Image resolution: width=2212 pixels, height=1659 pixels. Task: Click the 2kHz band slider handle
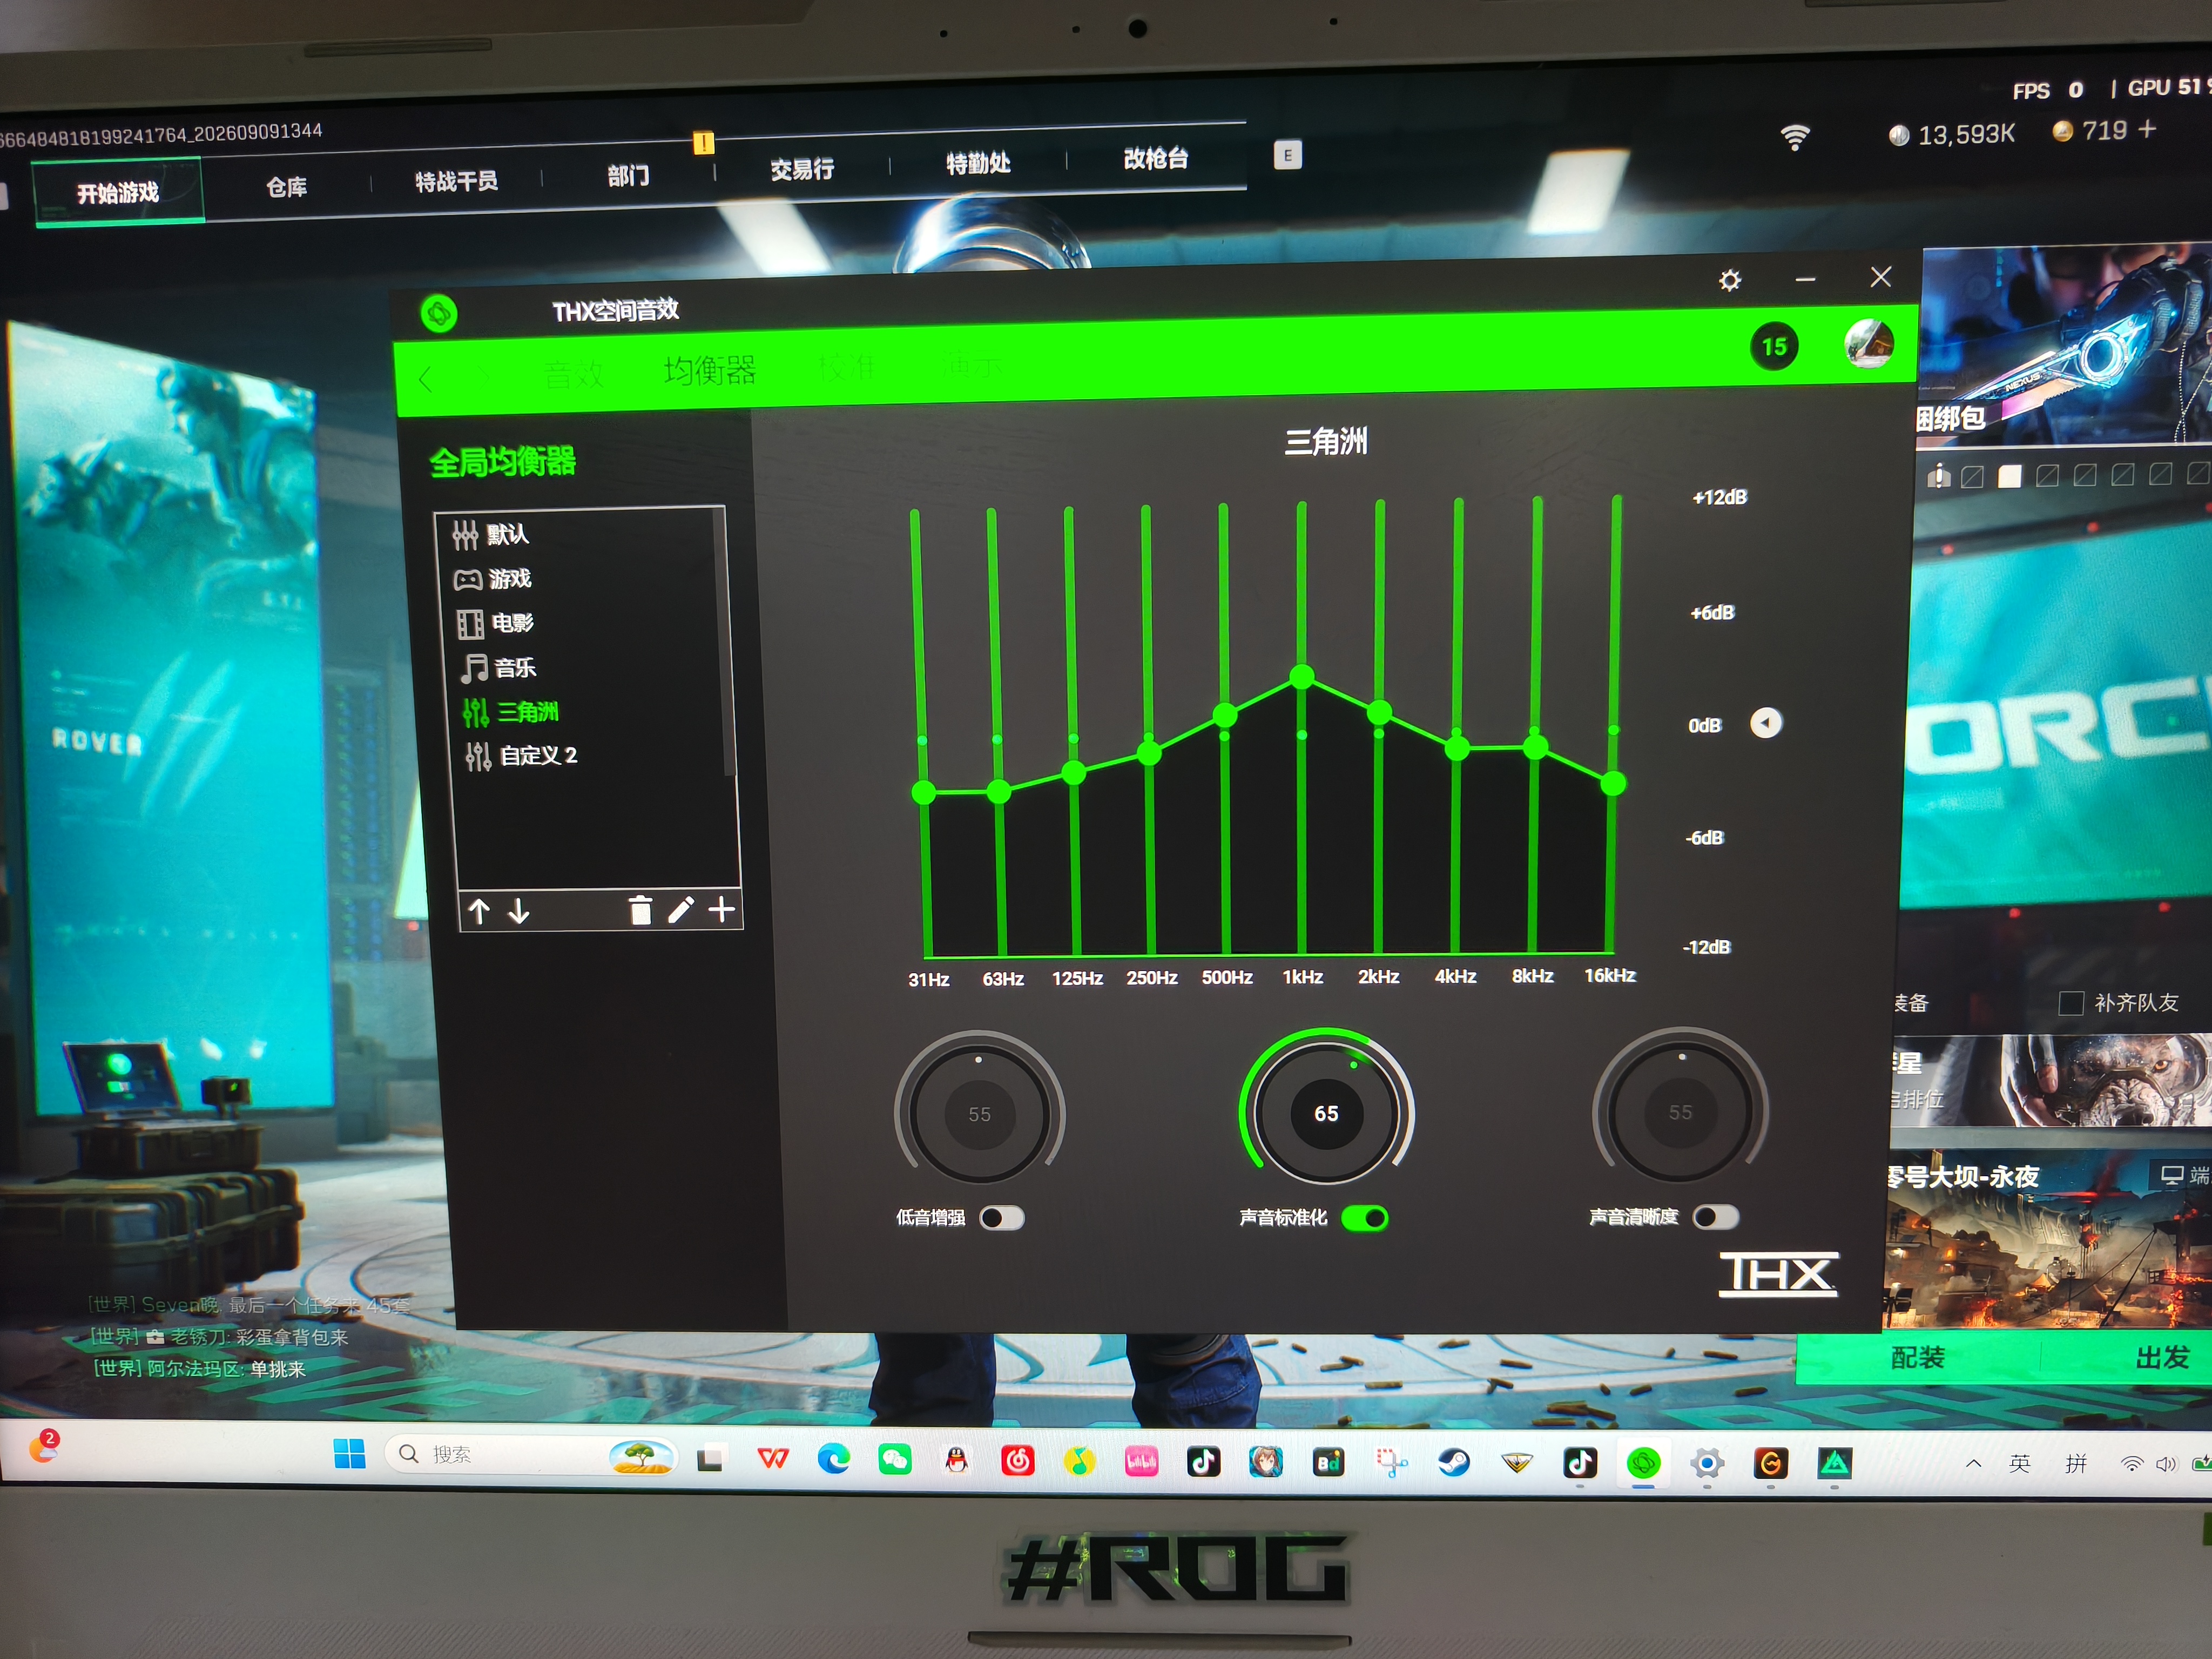[1379, 712]
